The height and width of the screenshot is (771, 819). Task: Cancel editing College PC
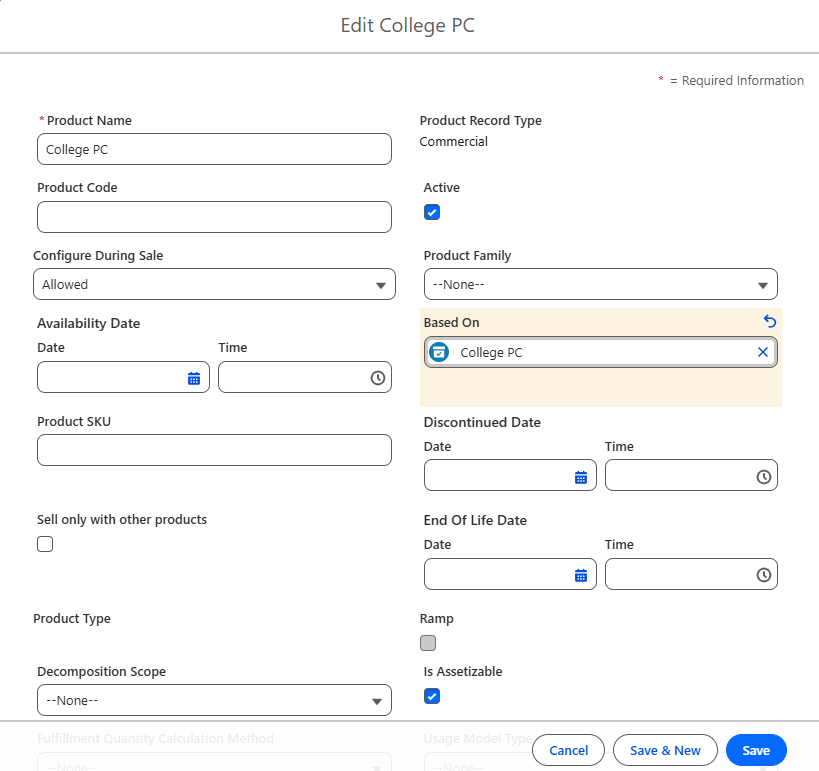pyautogui.click(x=569, y=750)
